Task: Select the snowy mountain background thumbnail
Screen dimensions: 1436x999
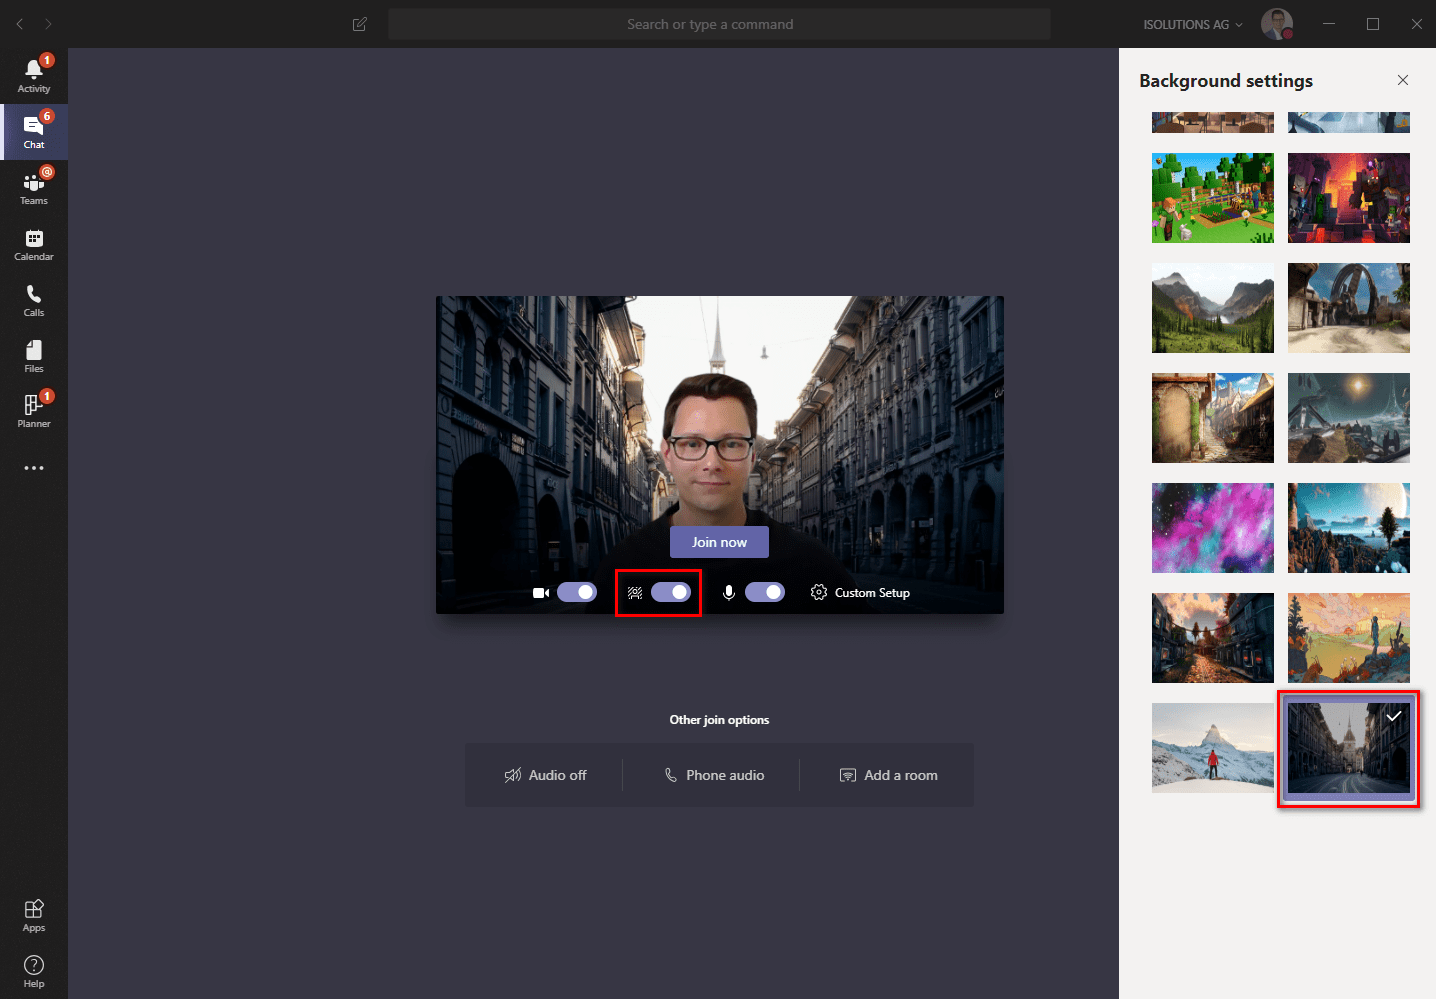Action: pos(1212,748)
